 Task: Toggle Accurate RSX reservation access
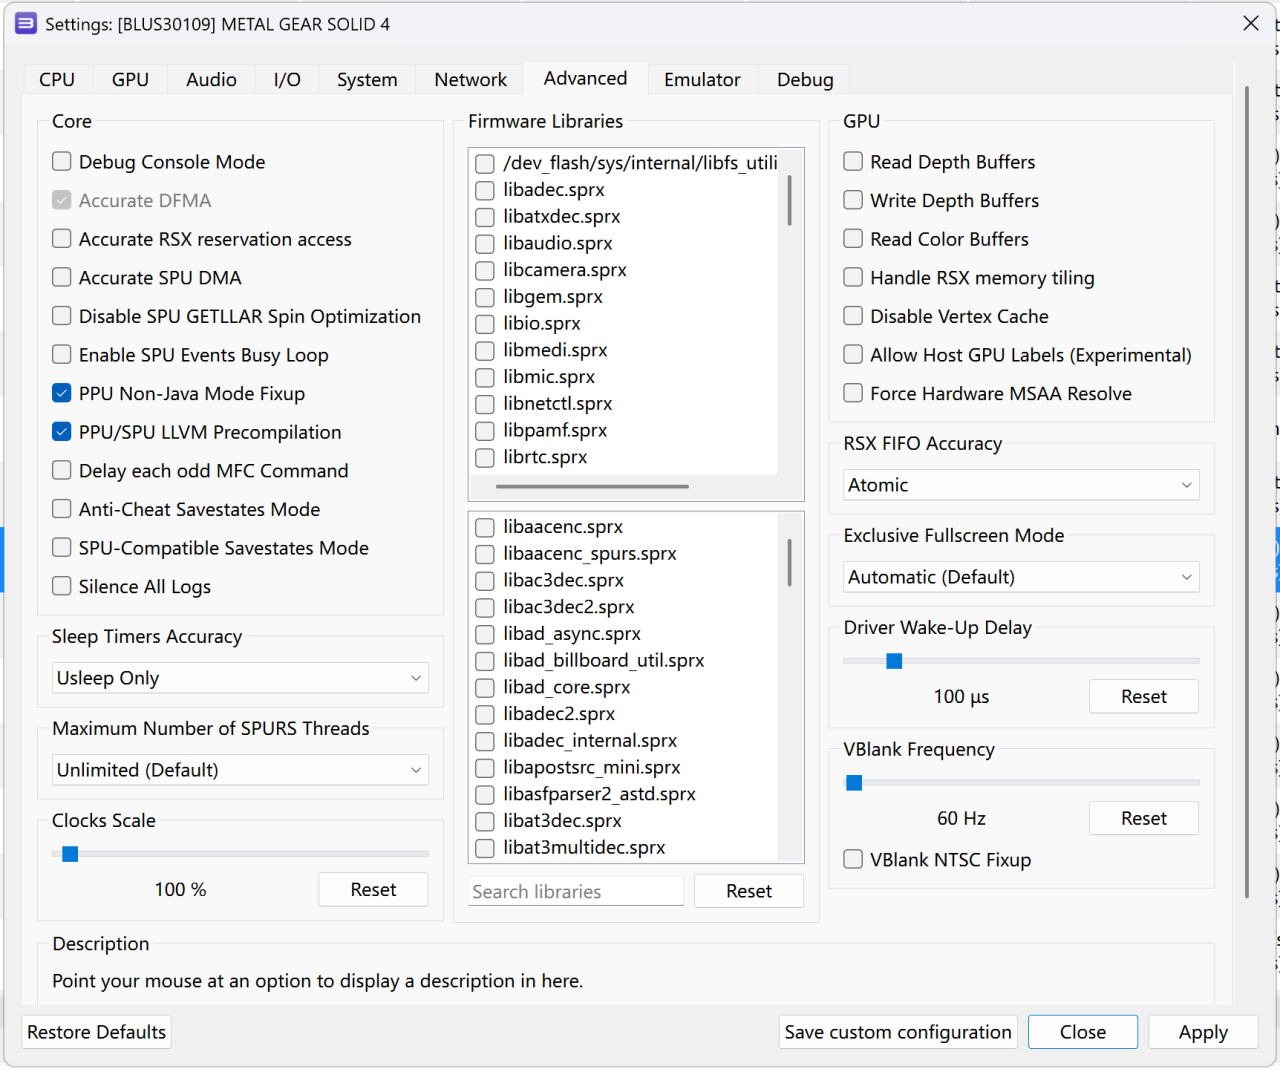point(62,239)
